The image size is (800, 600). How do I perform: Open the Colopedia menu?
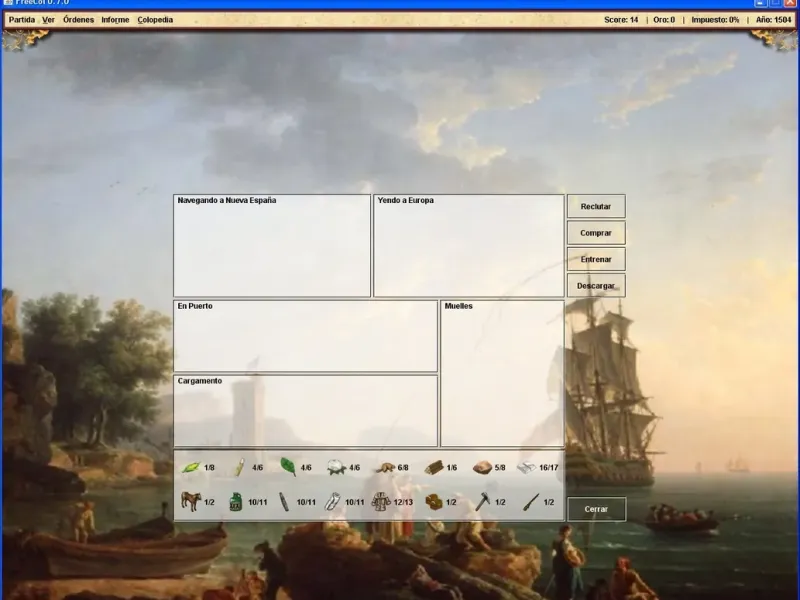[155, 20]
